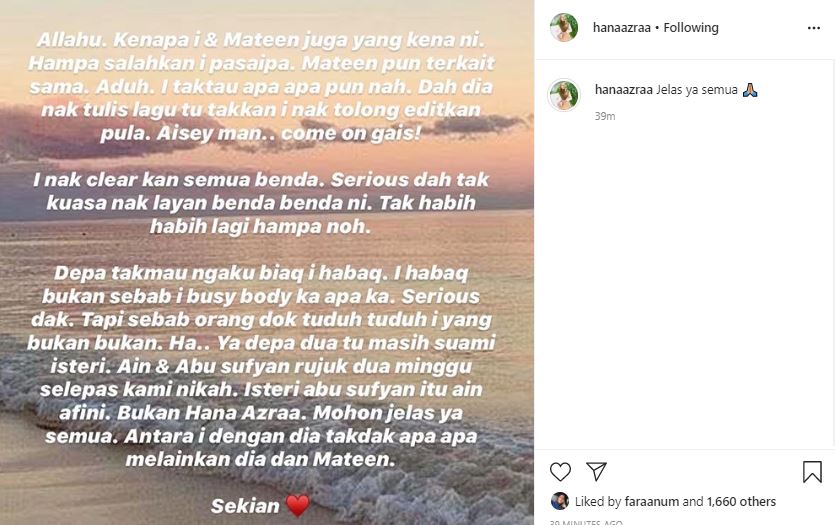Open hanaazraa profile picture in header
The width and height of the screenshot is (835, 525).
pyautogui.click(x=564, y=27)
